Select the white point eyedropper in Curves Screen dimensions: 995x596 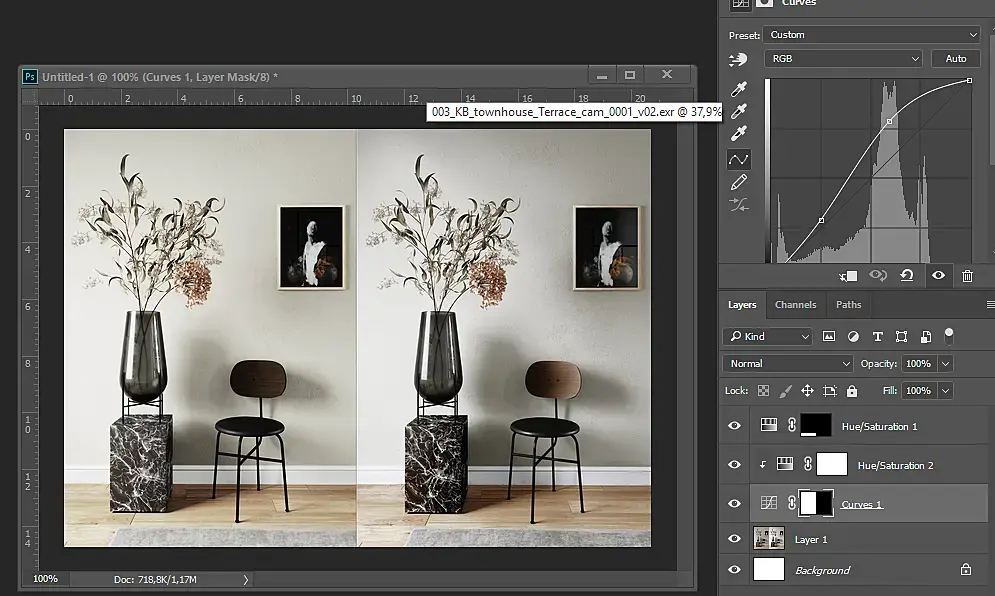(740, 134)
